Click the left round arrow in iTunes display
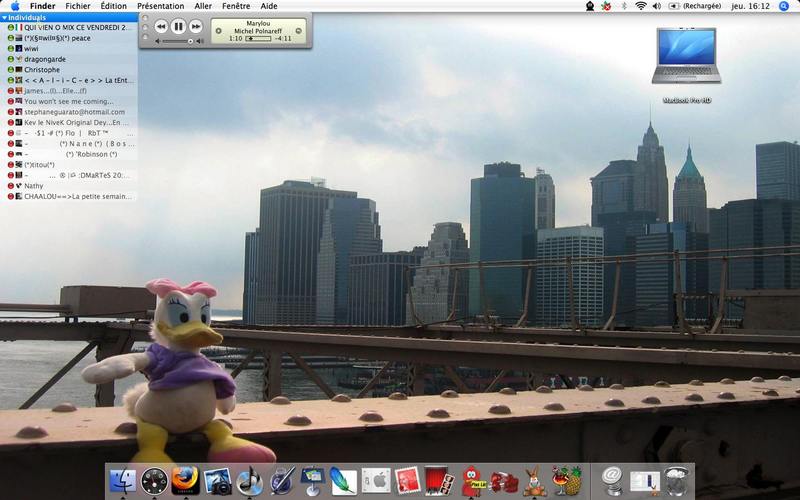 (x=218, y=31)
